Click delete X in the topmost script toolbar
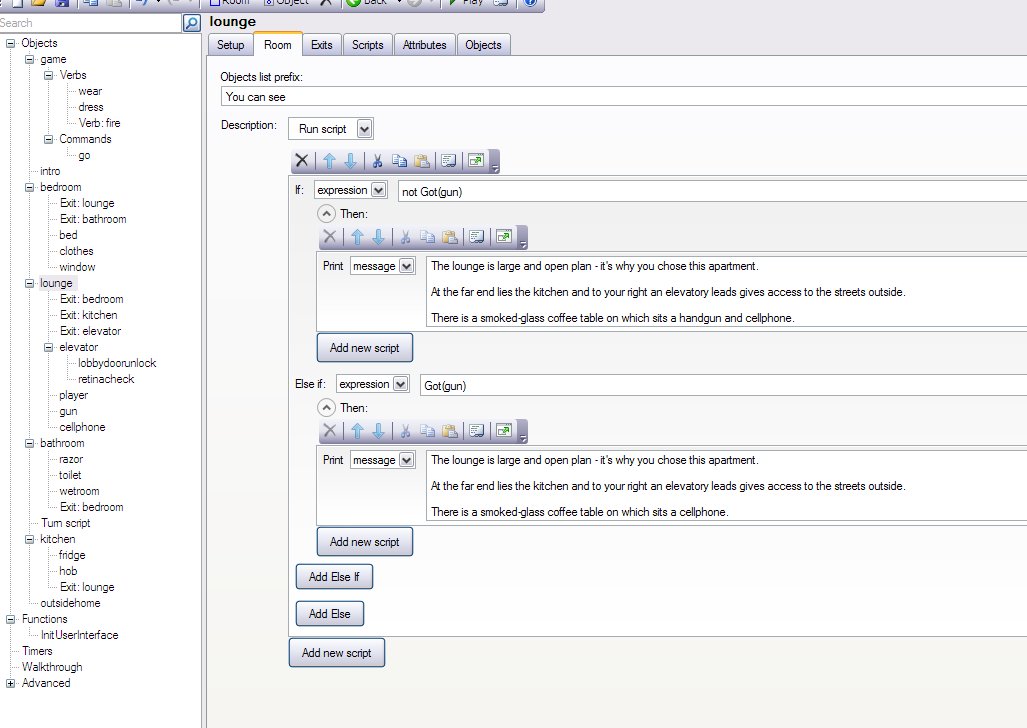This screenshot has width=1027, height=728. tap(301, 160)
